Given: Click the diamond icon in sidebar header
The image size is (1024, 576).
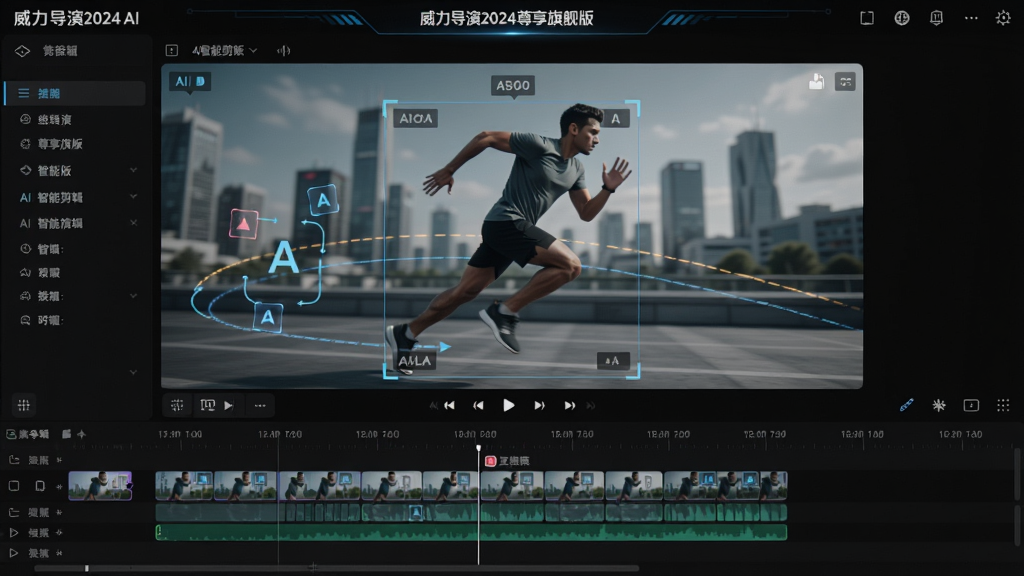Looking at the screenshot, I should click(22, 51).
